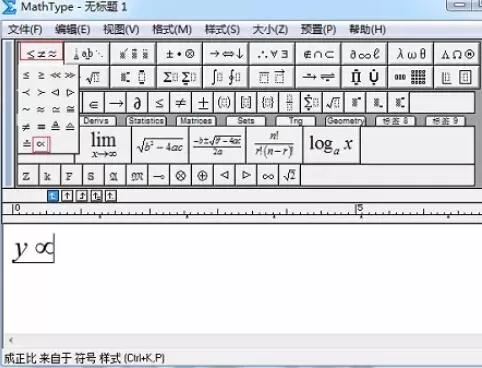Switch to the Geometry tab
482x368 pixels.
click(x=345, y=121)
